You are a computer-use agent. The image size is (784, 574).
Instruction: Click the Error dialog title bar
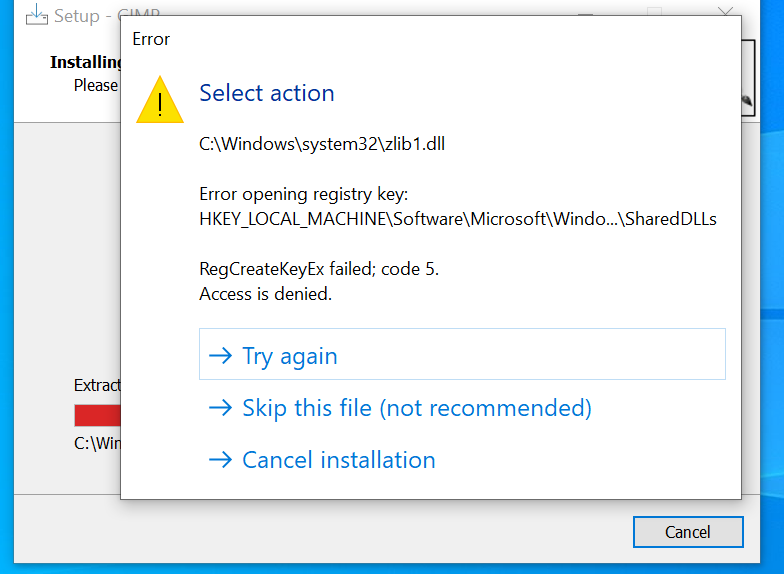pyautogui.click(x=400, y=39)
